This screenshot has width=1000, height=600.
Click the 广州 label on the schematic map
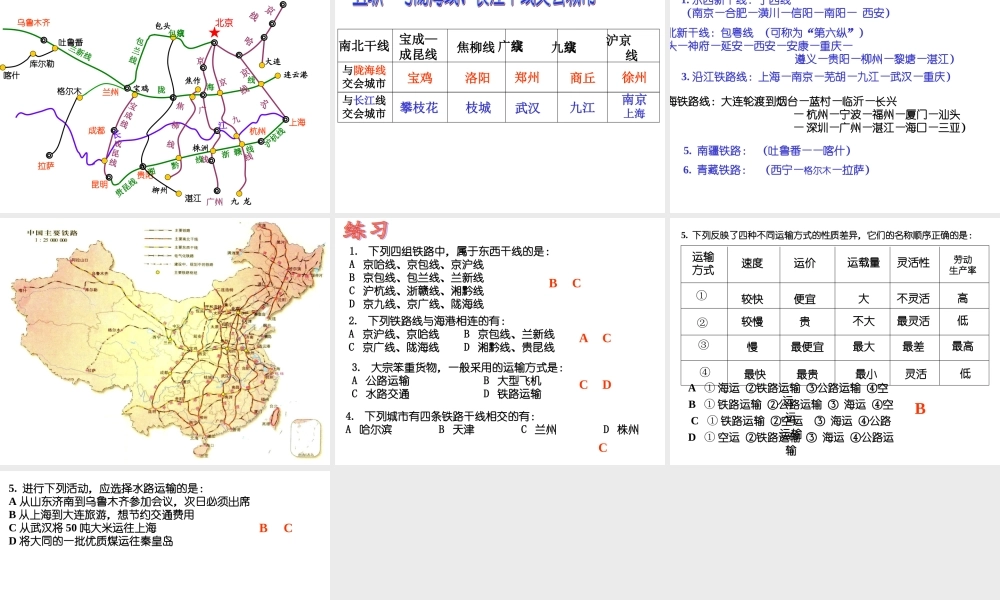(x=215, y=201)
